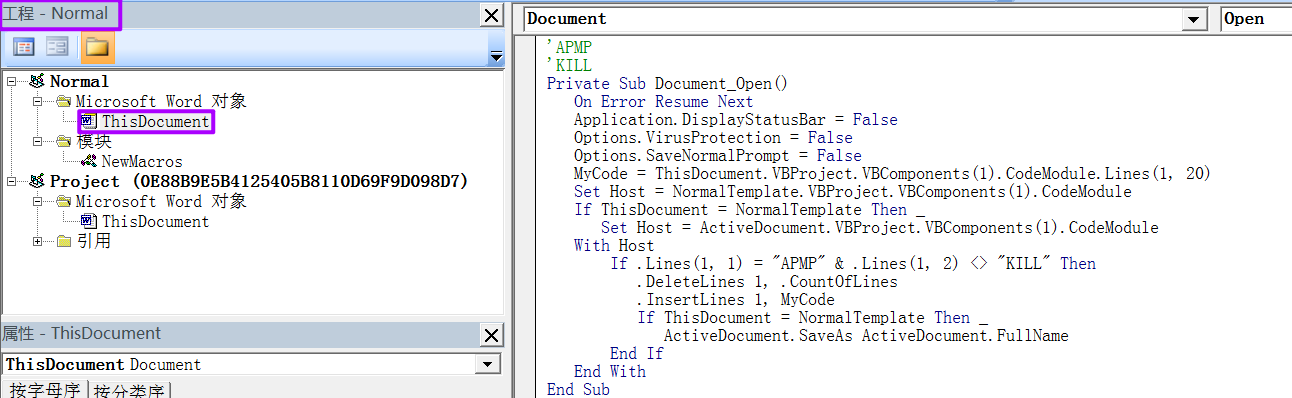The image size is (1292, 398).
Task: Click Set Host = NormalTemplate.VBProject line
Action: tap(852, 192)
